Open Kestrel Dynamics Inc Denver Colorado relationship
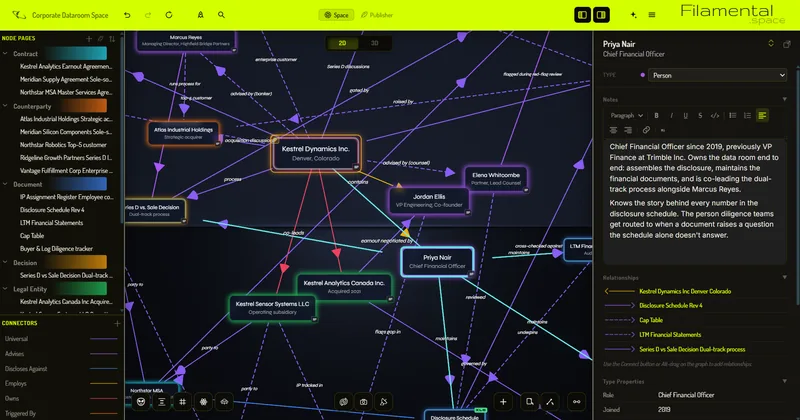This screenshot has width=800, height=420. pyautogui.click(x=685, y=291)
